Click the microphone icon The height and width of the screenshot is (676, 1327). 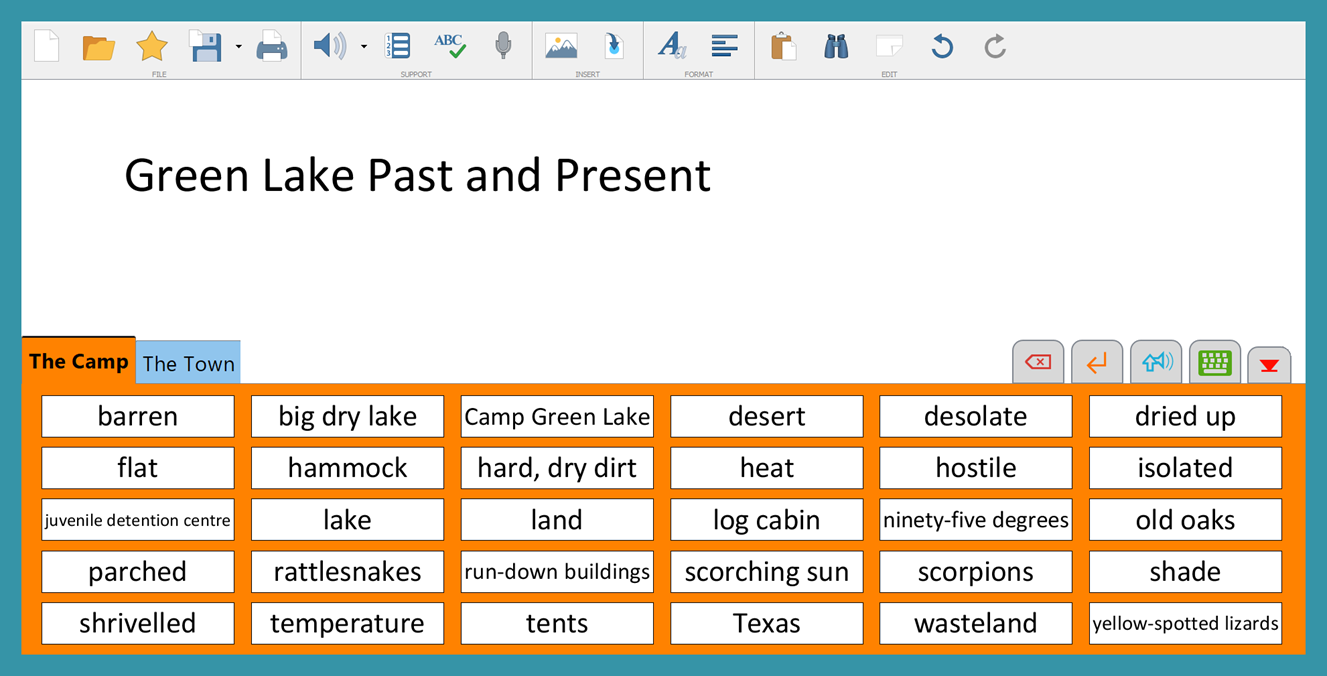503,46
